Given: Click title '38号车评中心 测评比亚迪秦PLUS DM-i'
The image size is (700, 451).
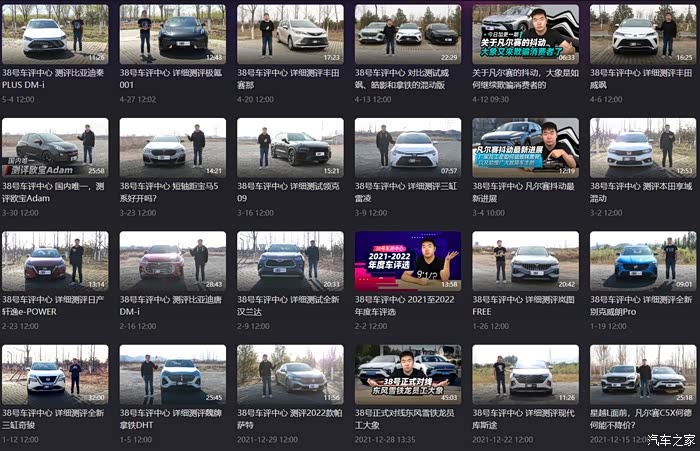Looking at the screenshot, I should [53, 79].
